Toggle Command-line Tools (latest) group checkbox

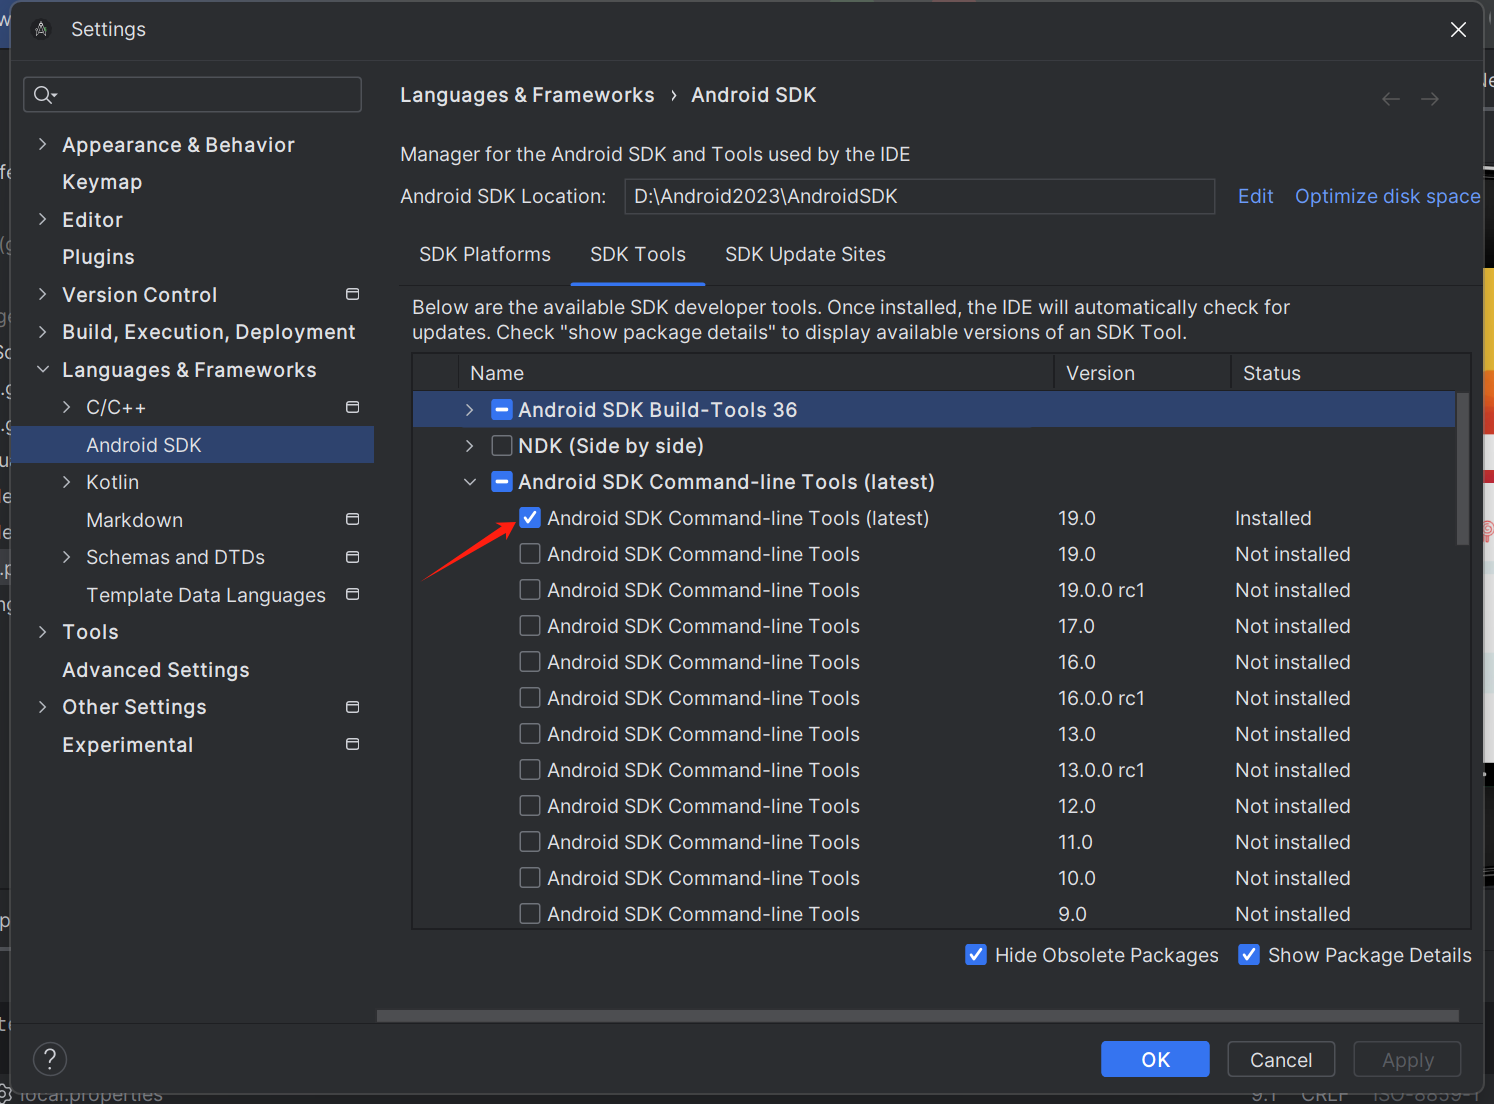pos(502,482)
